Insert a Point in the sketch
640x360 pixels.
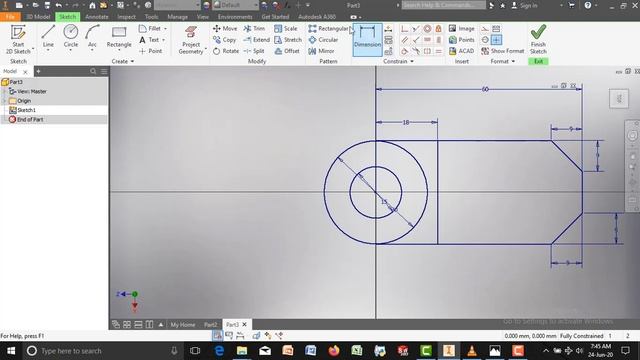tap(150, 51)
